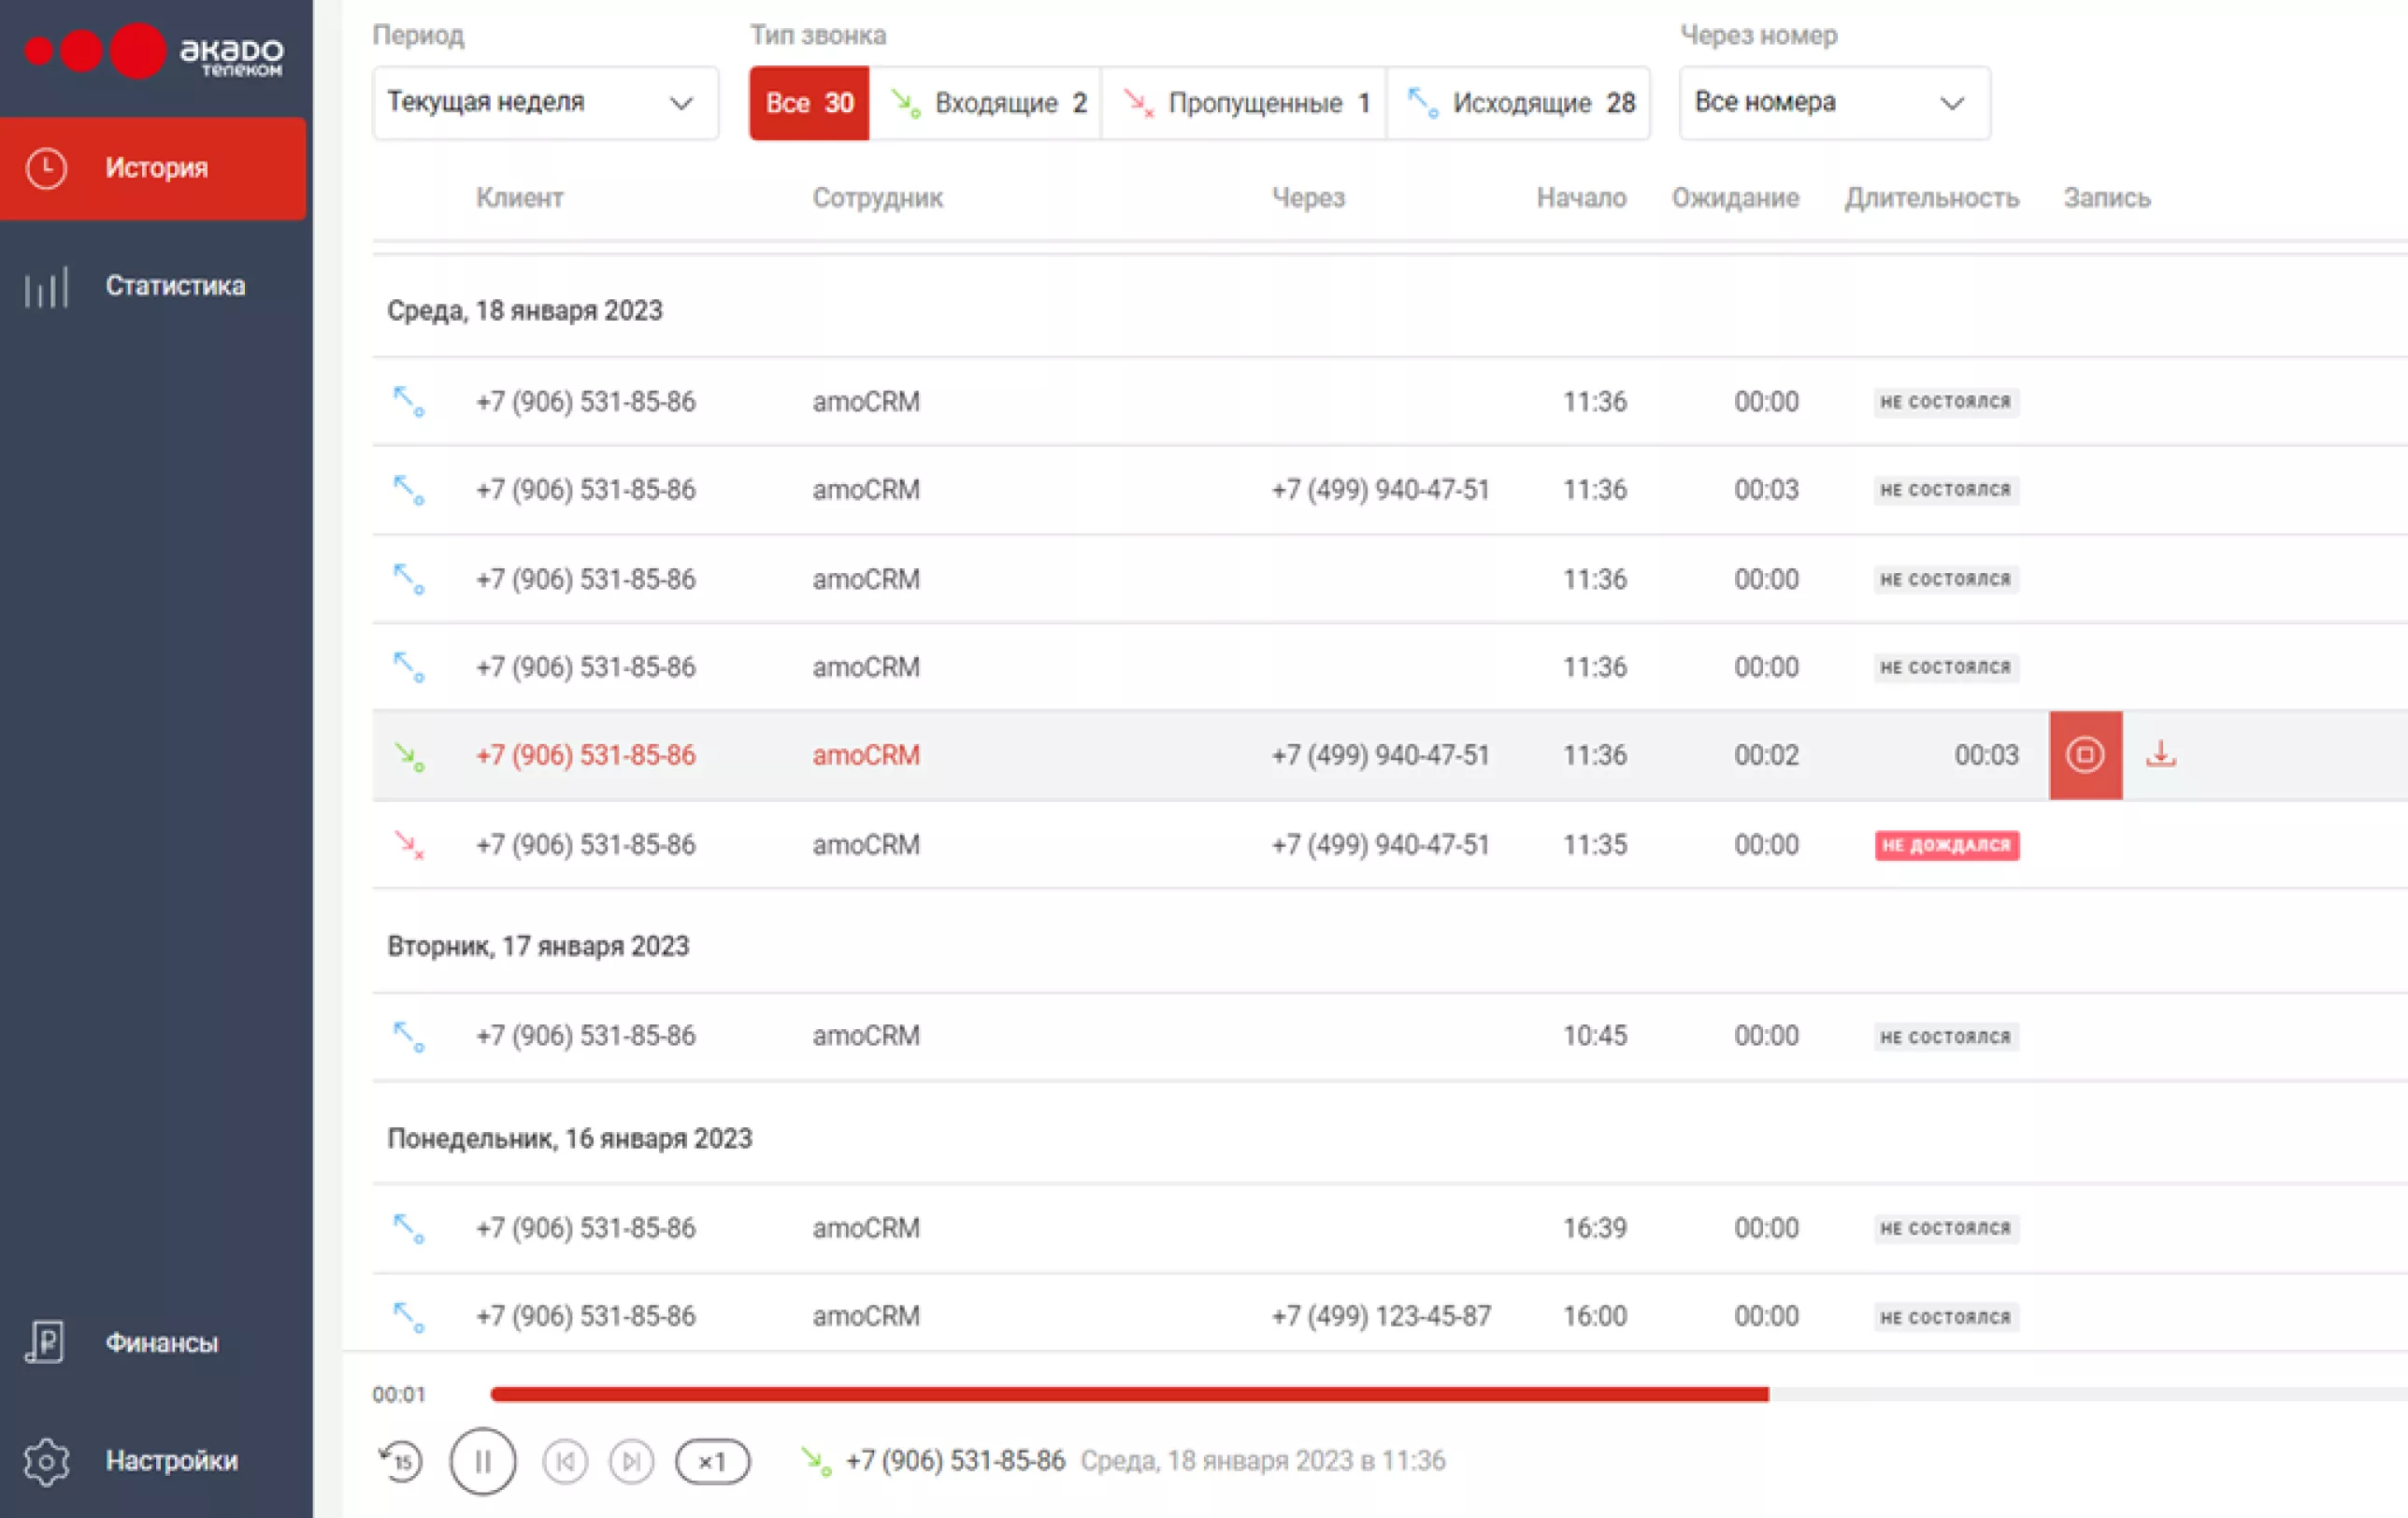Click the gear icon for Настройки
Viewport: 2408px width, 1518px height.
(46, 1461)
